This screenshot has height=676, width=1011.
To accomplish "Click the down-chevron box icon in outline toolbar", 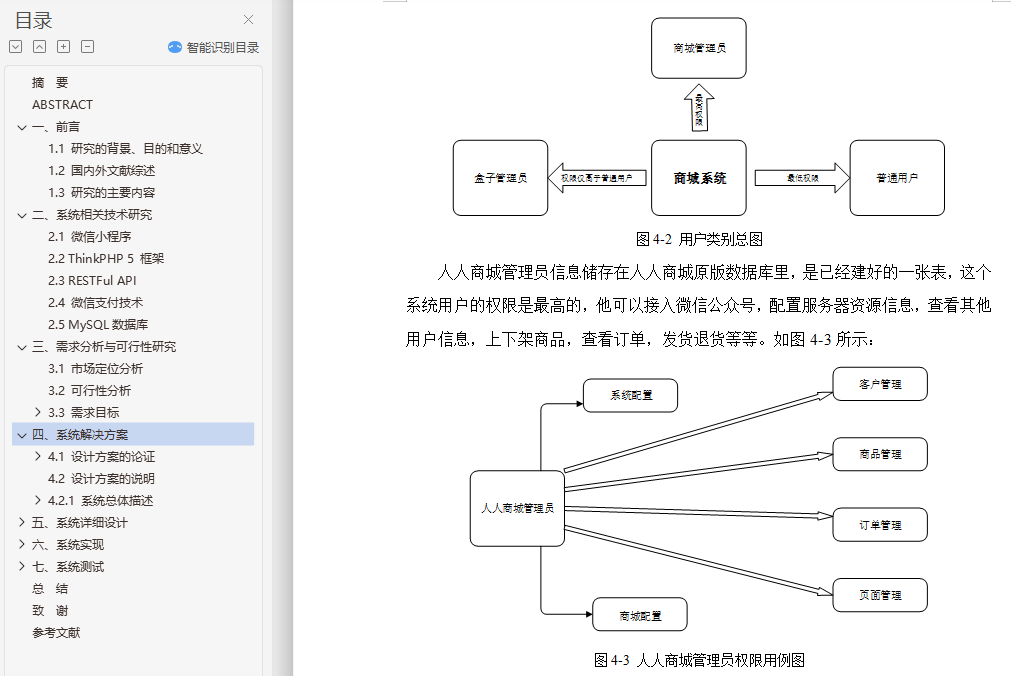I will click(x=16, y=46).
